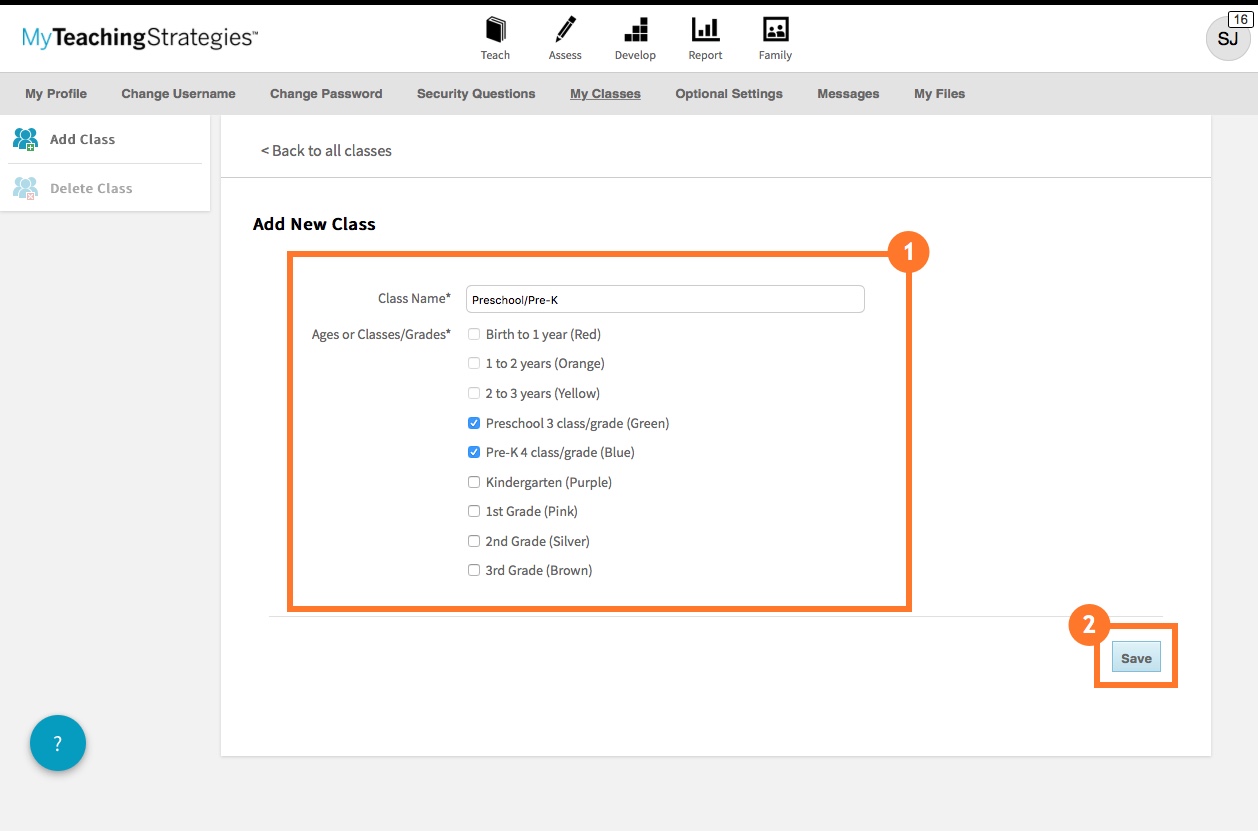Check the Kindergarten (Purple) checkbox
This screenshot has height=831, width=1258.
(474, 482)
